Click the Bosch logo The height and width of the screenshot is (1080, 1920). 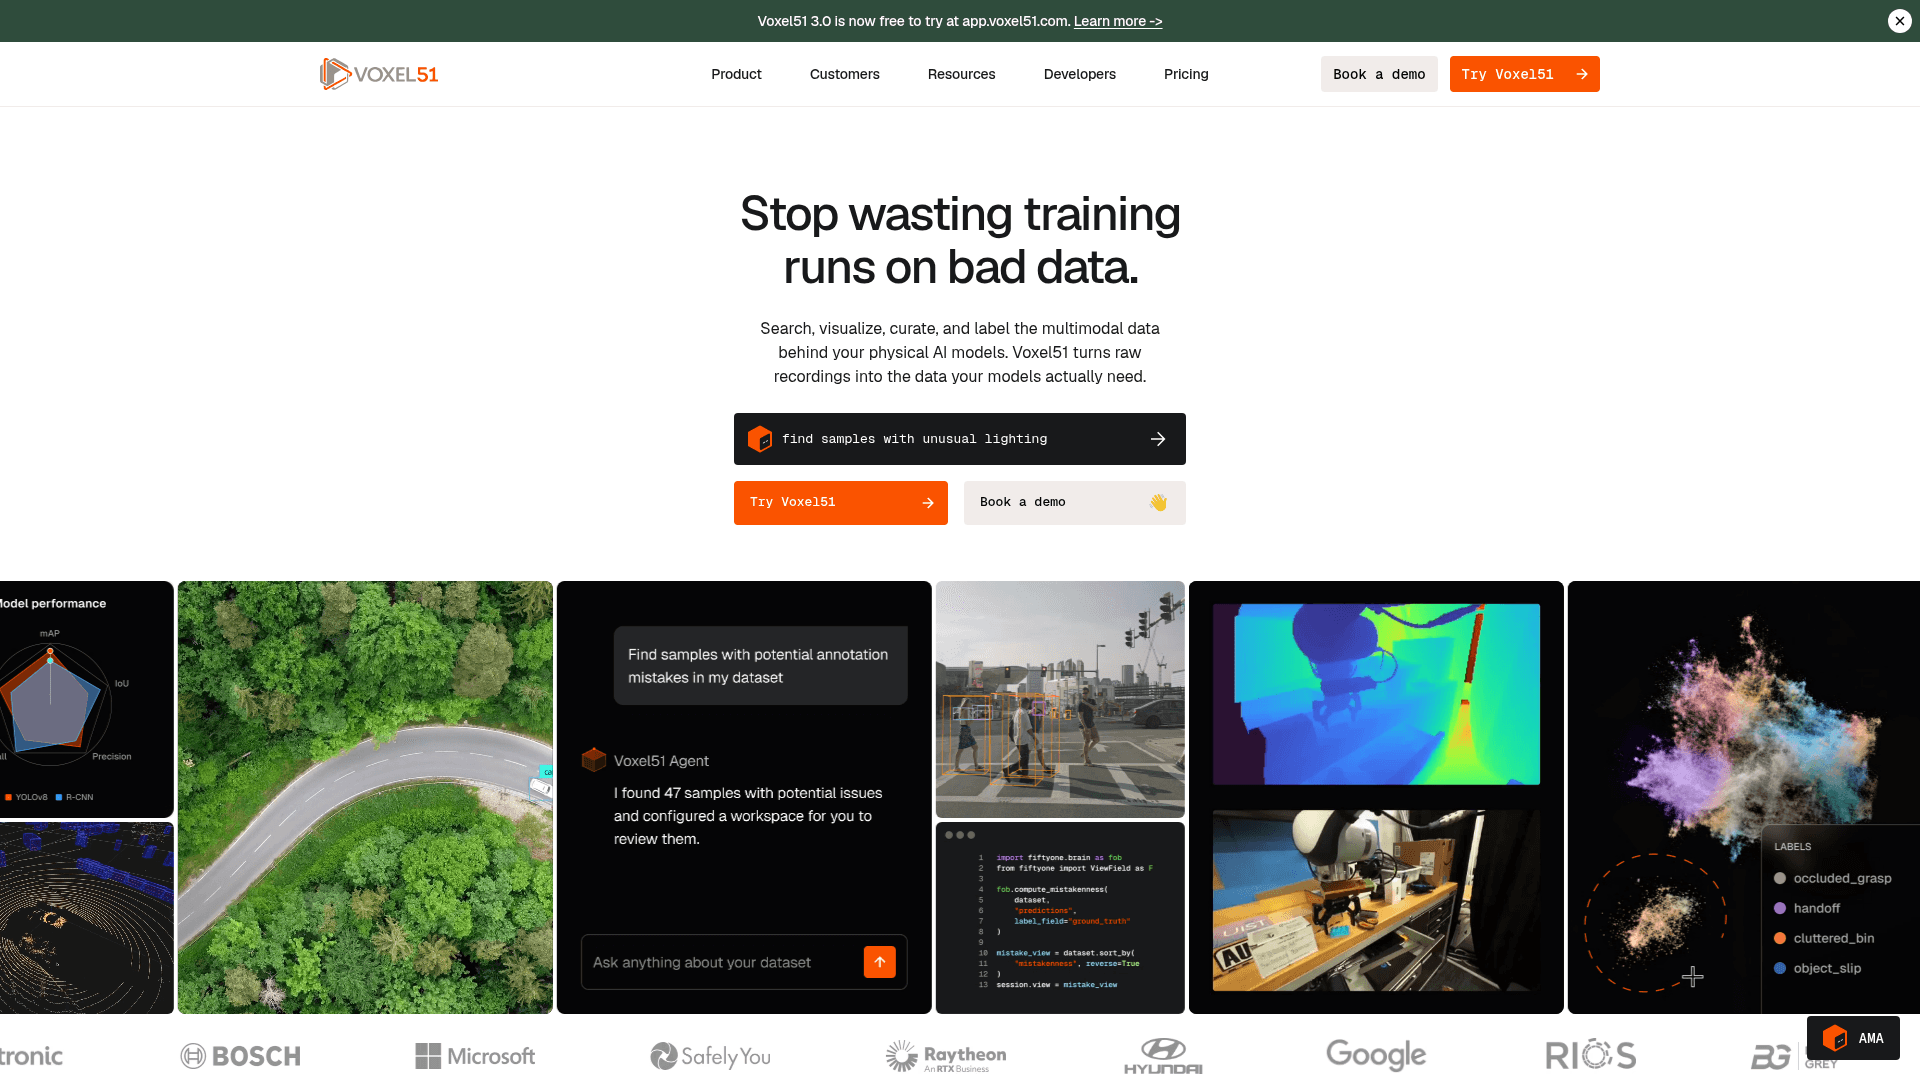pyautogui.click(x=240, y=1056)
